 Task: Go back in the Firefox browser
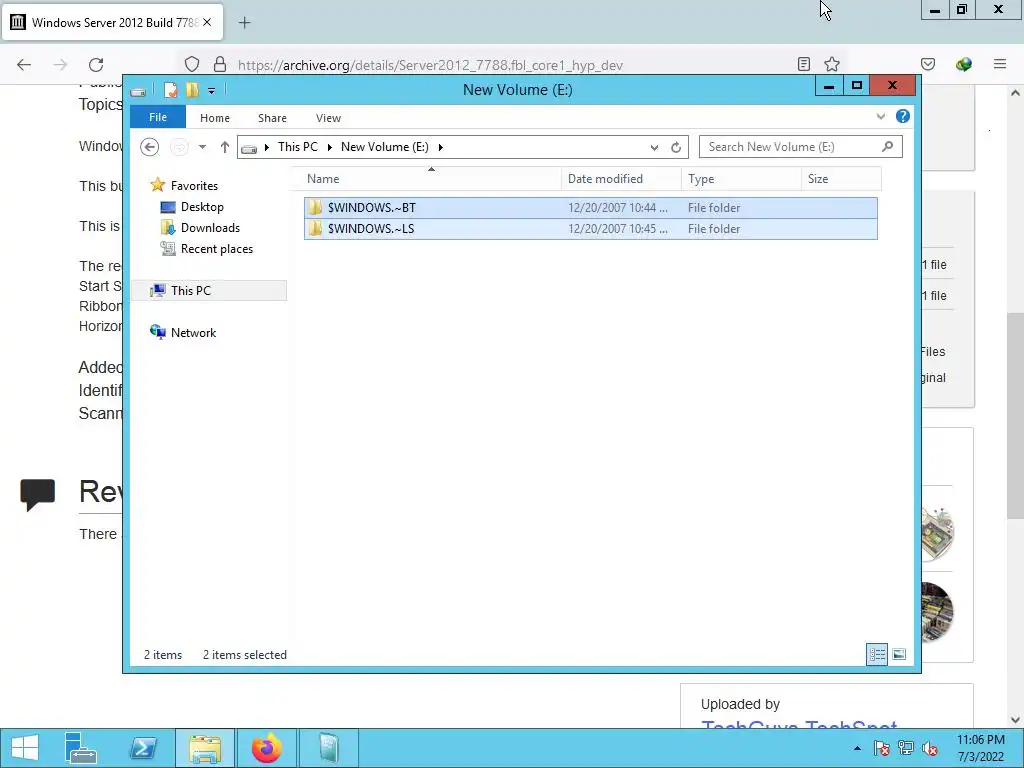[x=24, y=65]
